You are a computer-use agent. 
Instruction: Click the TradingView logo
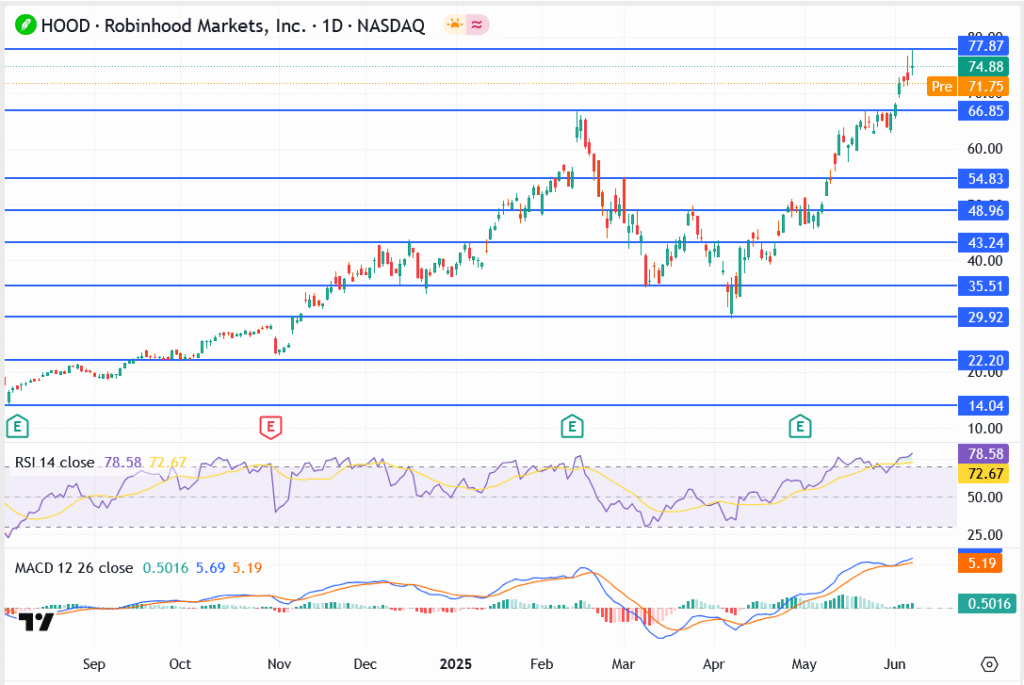pos(37,622)
